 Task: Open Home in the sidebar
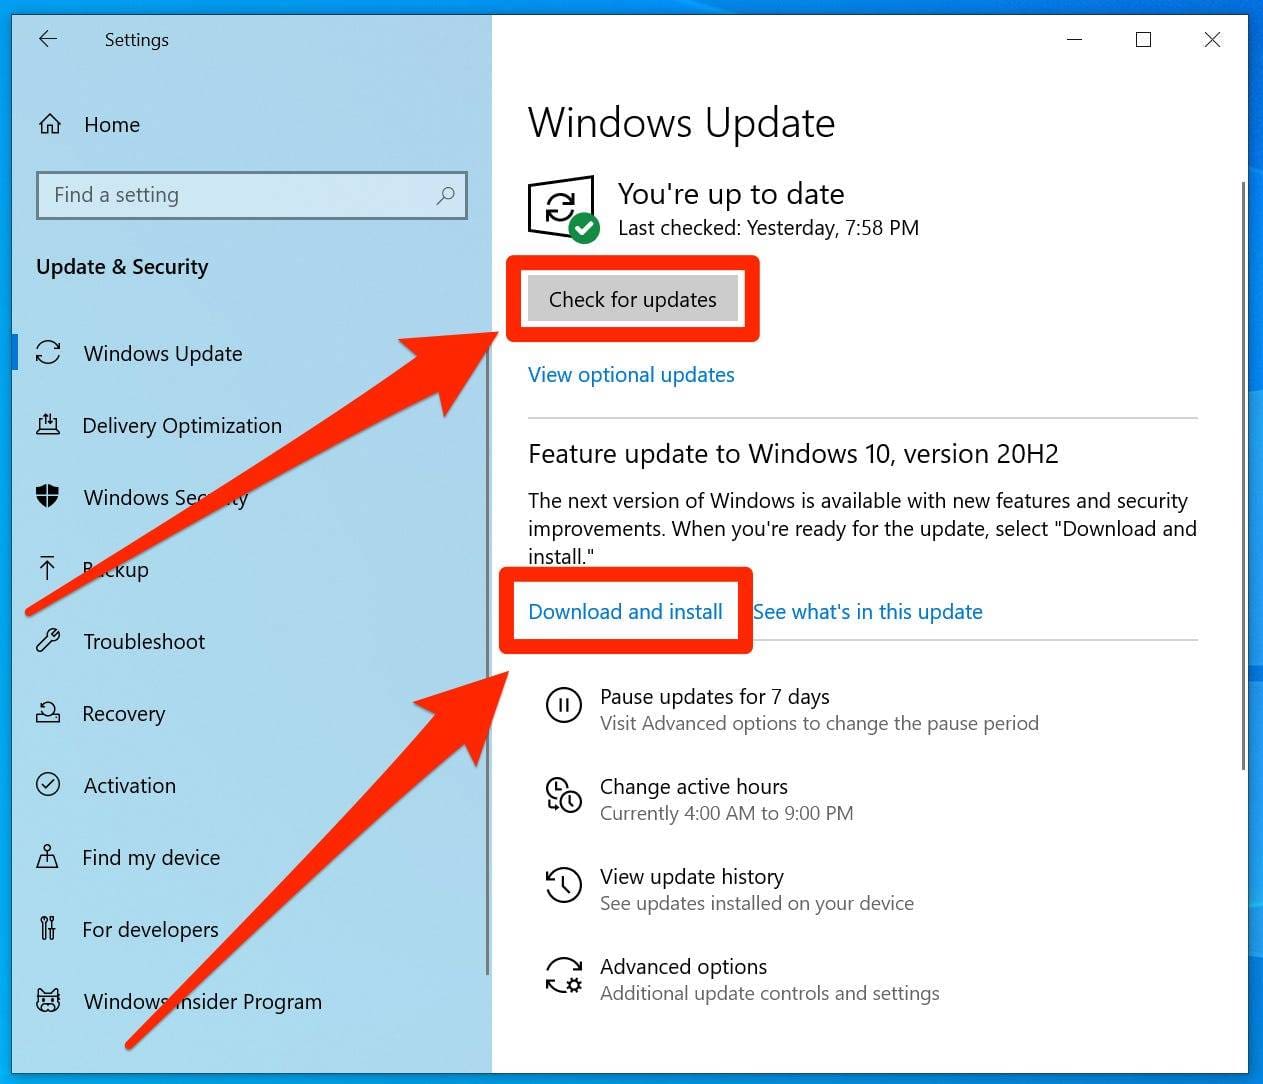[112, 125]
